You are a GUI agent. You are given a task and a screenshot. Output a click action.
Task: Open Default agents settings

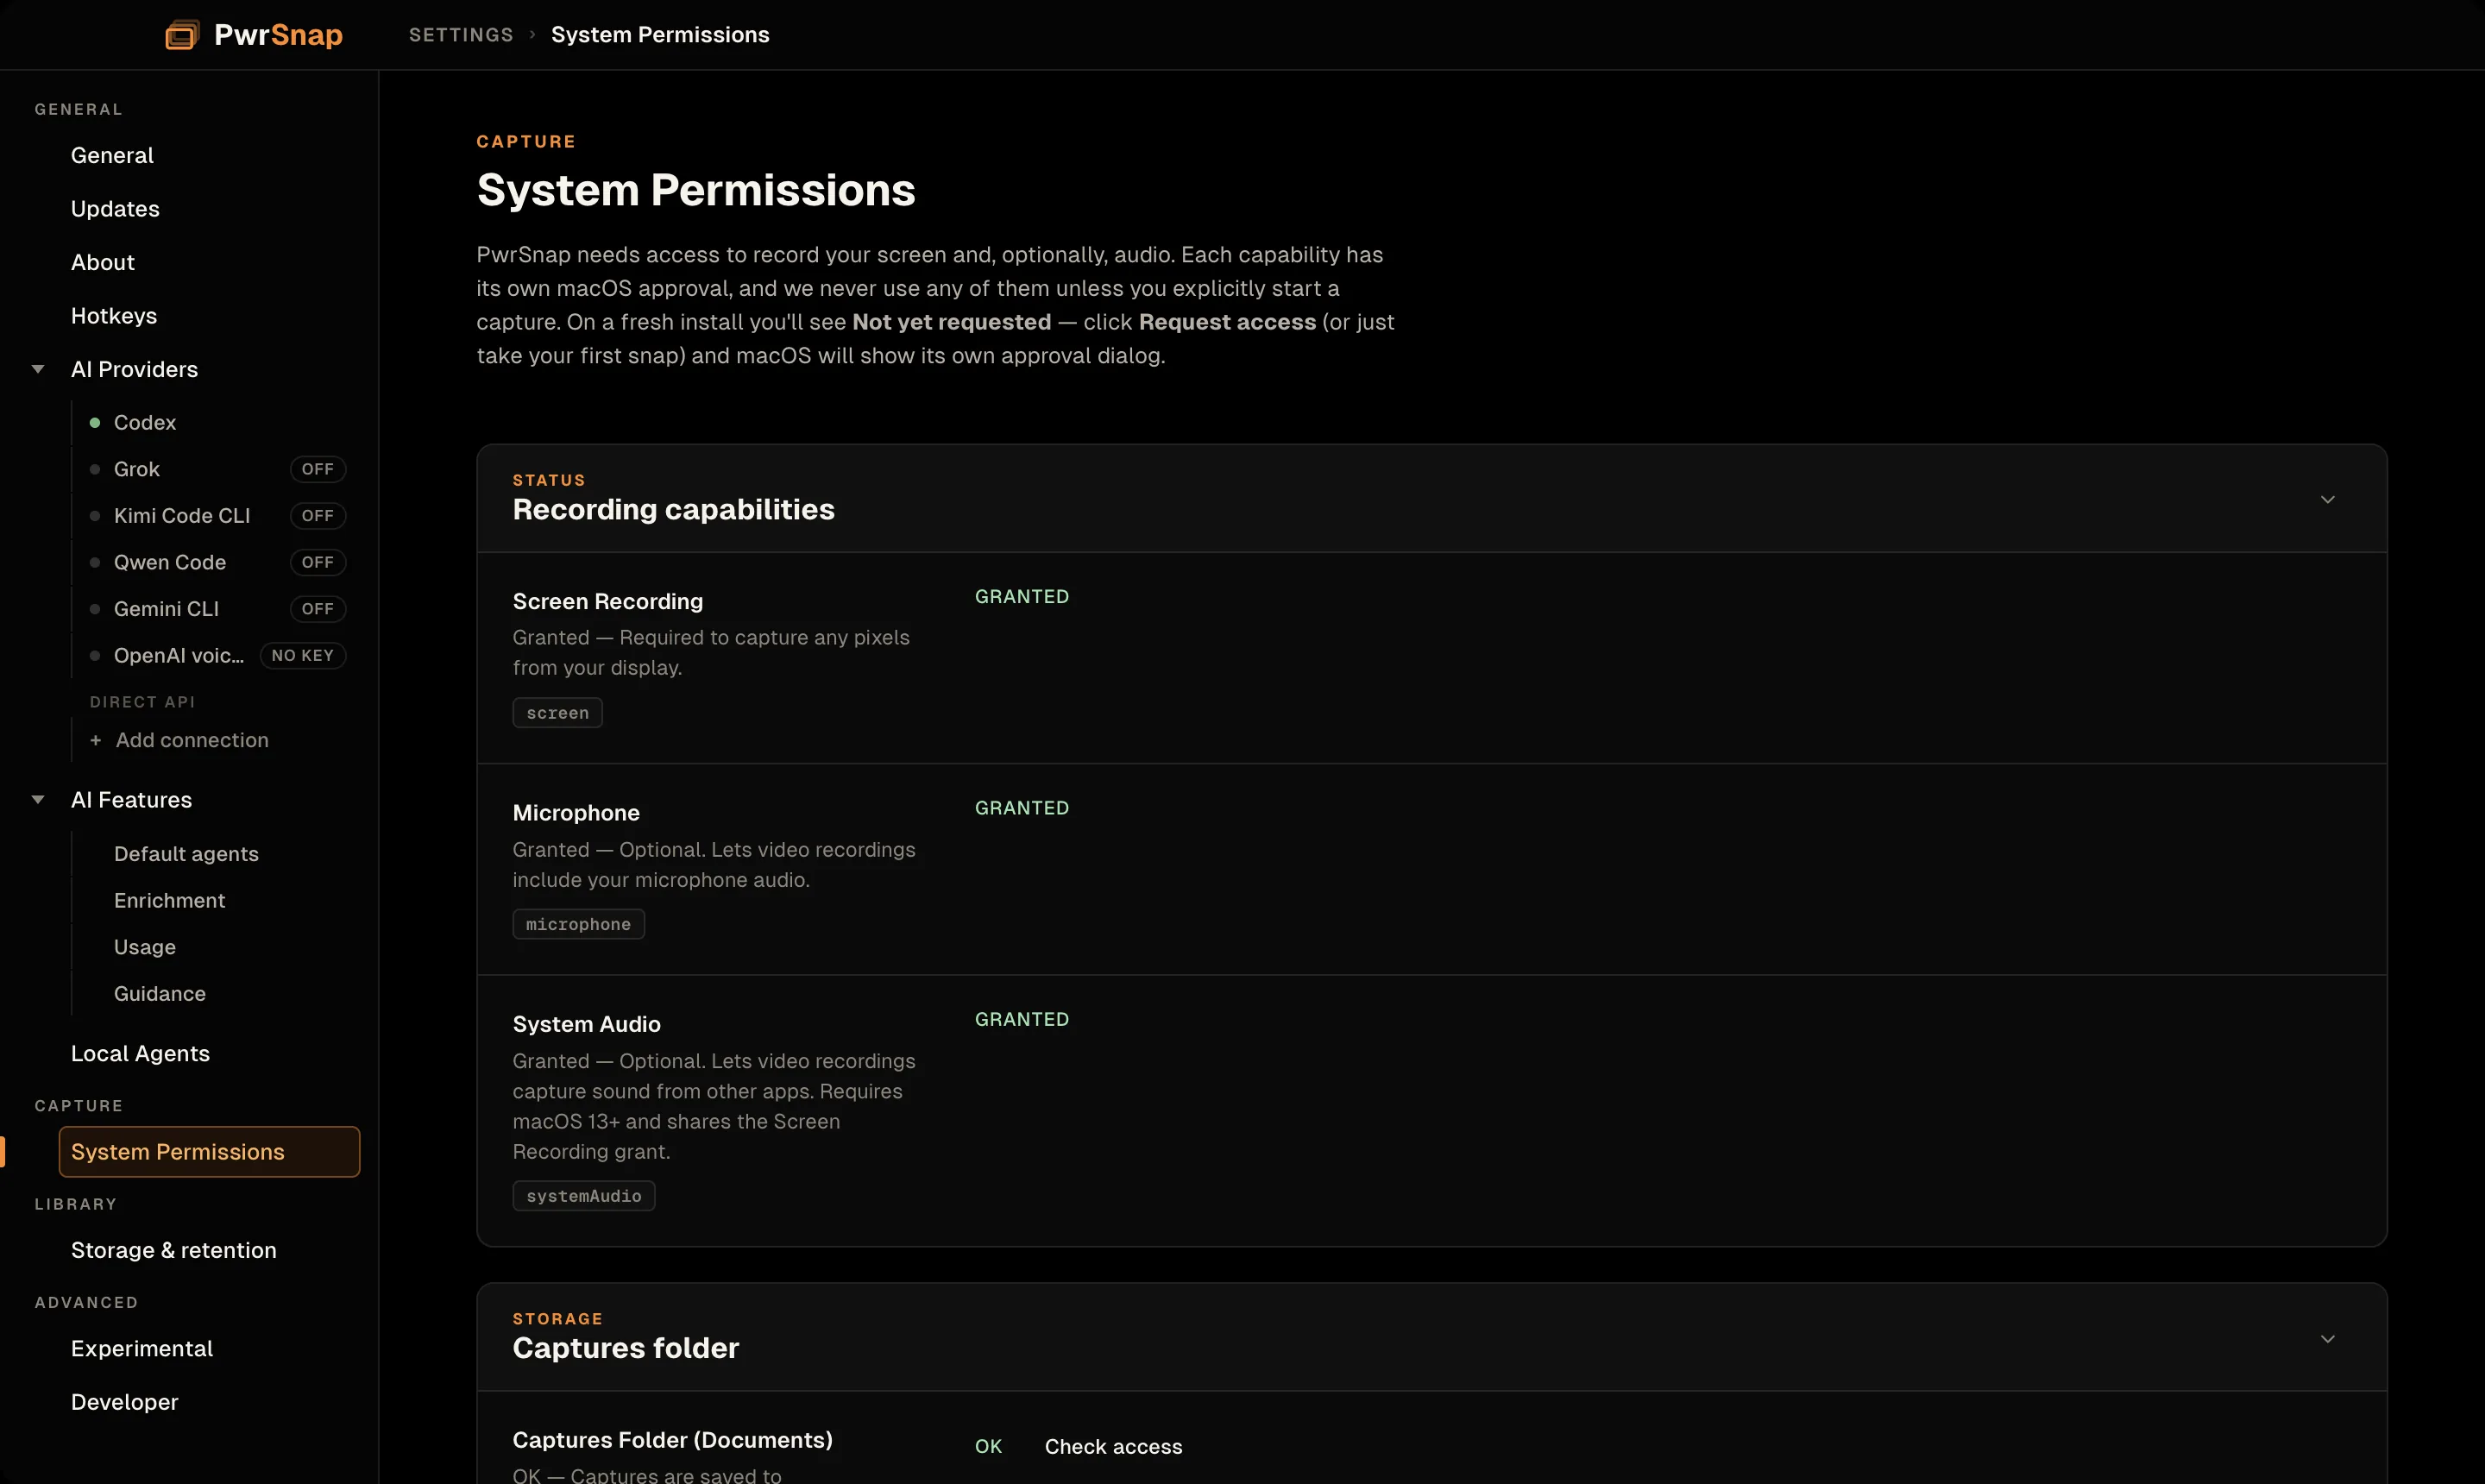coord(186,854)
